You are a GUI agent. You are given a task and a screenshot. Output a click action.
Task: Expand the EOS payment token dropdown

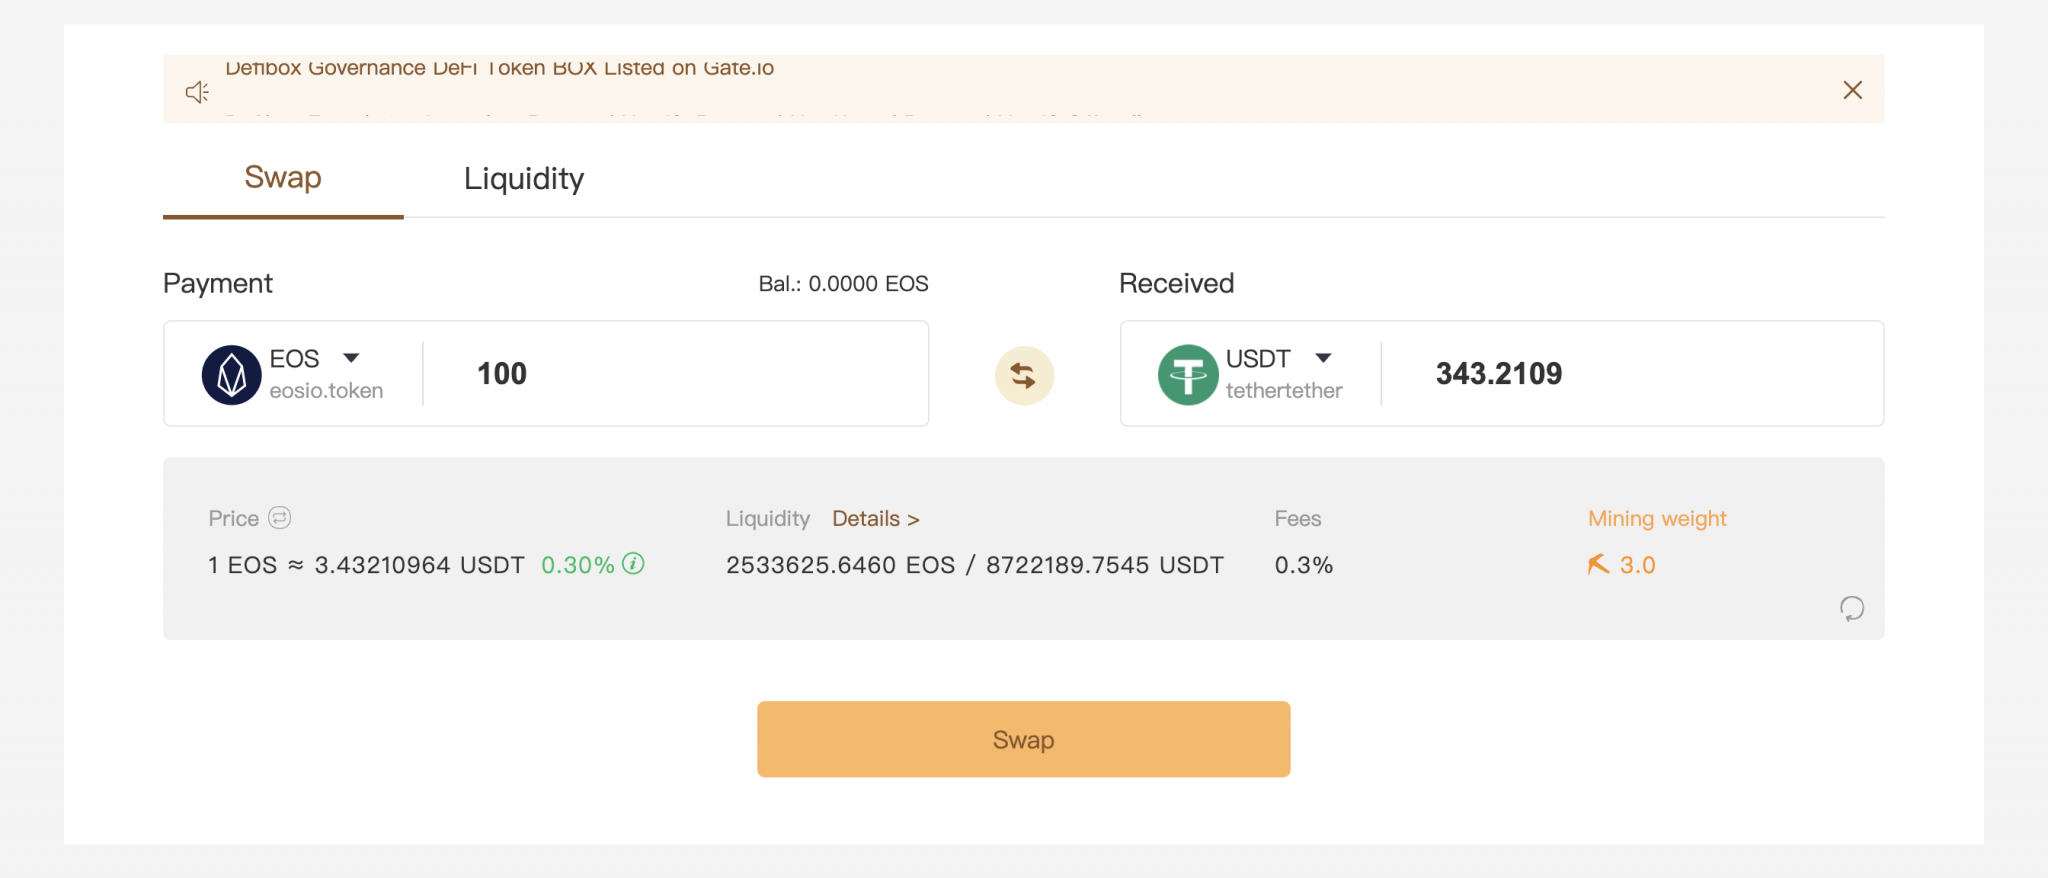[x=351, y=358]
